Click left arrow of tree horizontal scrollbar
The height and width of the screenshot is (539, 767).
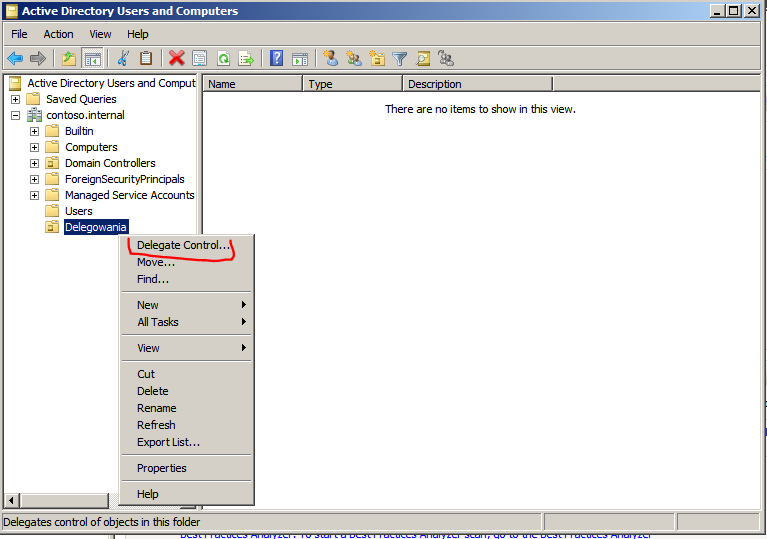pyautogui.click(x=12, y=500)
